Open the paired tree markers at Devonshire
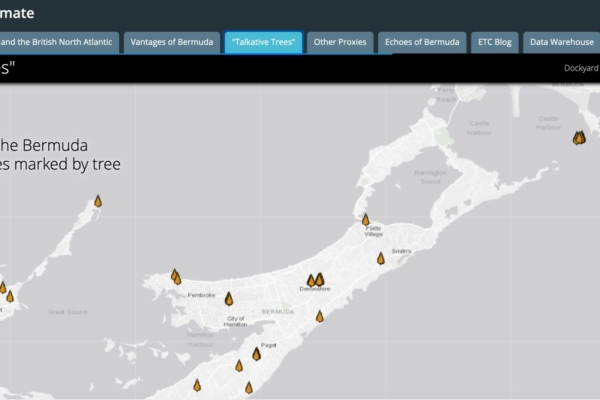Screen dimensions: 600x400 click(x=315, y=280)
